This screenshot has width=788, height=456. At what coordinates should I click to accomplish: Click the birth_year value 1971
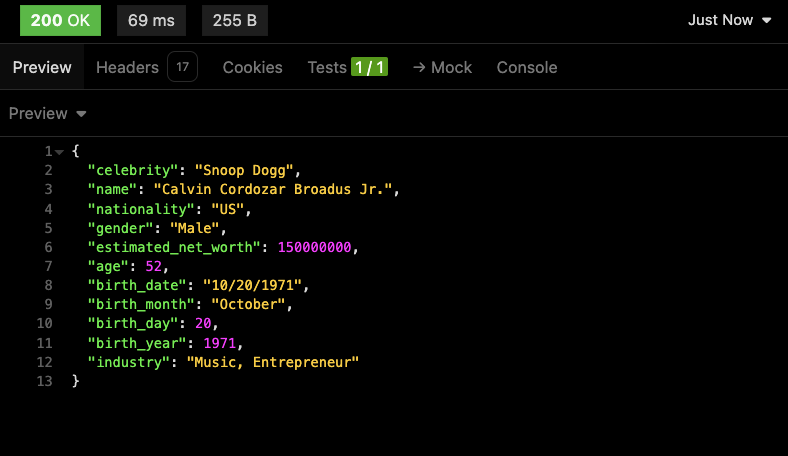[220, 343]
